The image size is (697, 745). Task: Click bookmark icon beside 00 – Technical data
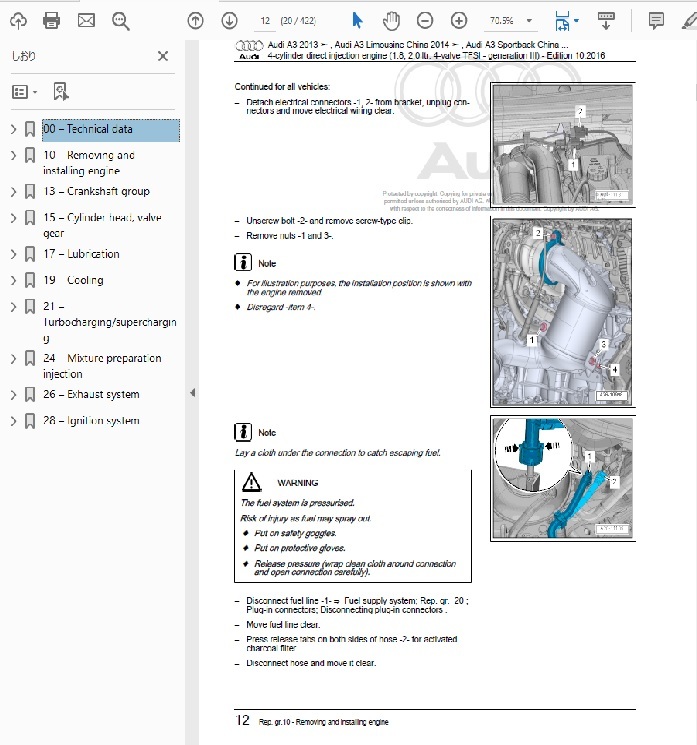point(30,129)
